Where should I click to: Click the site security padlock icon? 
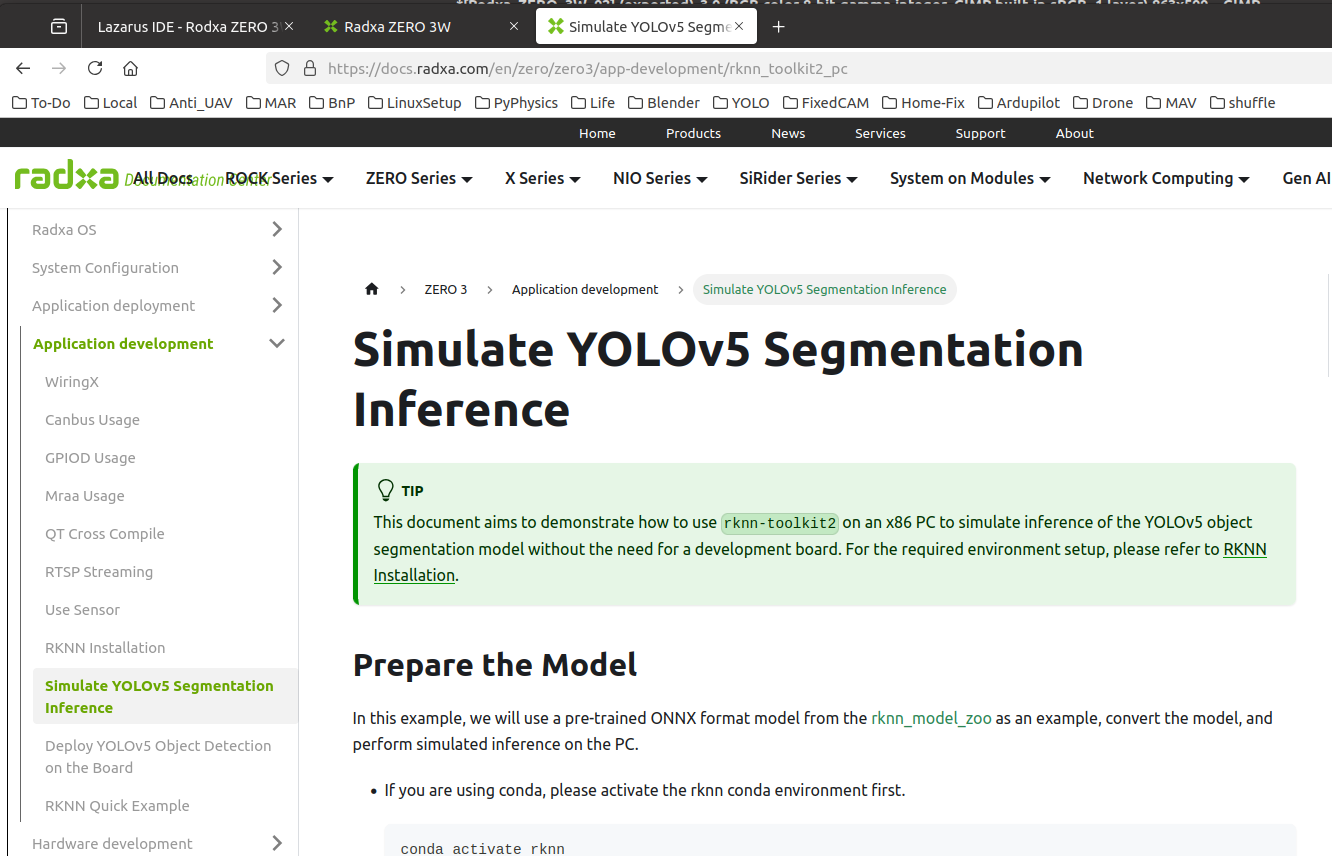(x=309, y=68)
